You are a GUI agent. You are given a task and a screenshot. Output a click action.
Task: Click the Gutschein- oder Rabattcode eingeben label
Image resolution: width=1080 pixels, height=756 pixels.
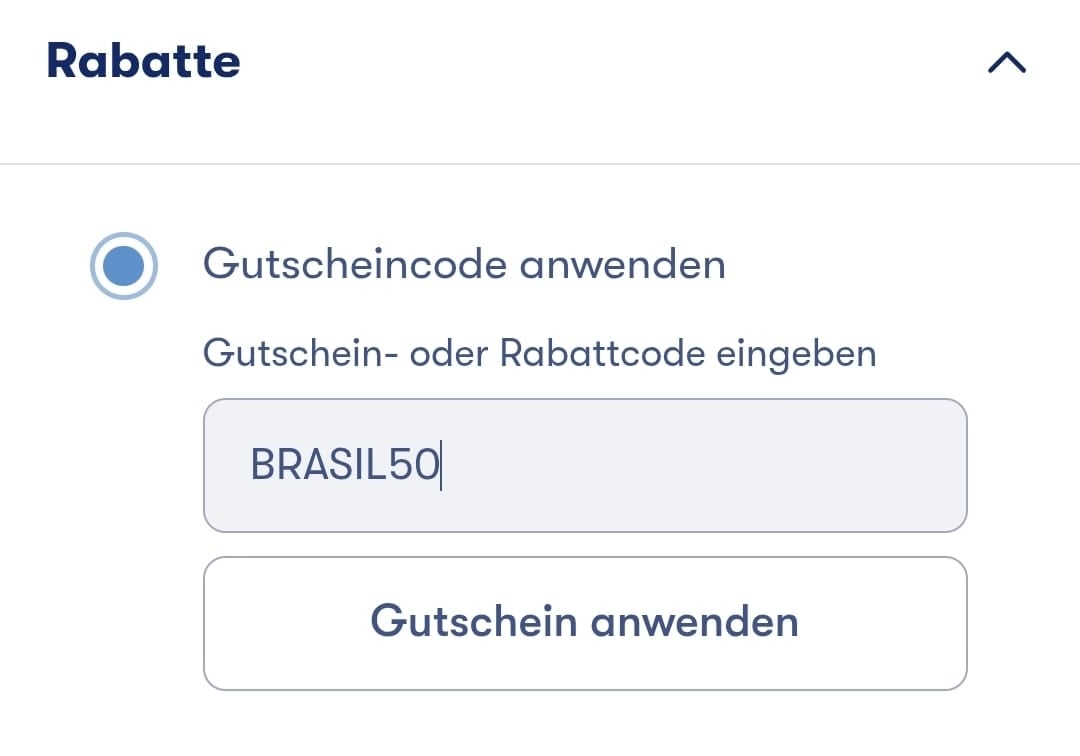(539, 353)
